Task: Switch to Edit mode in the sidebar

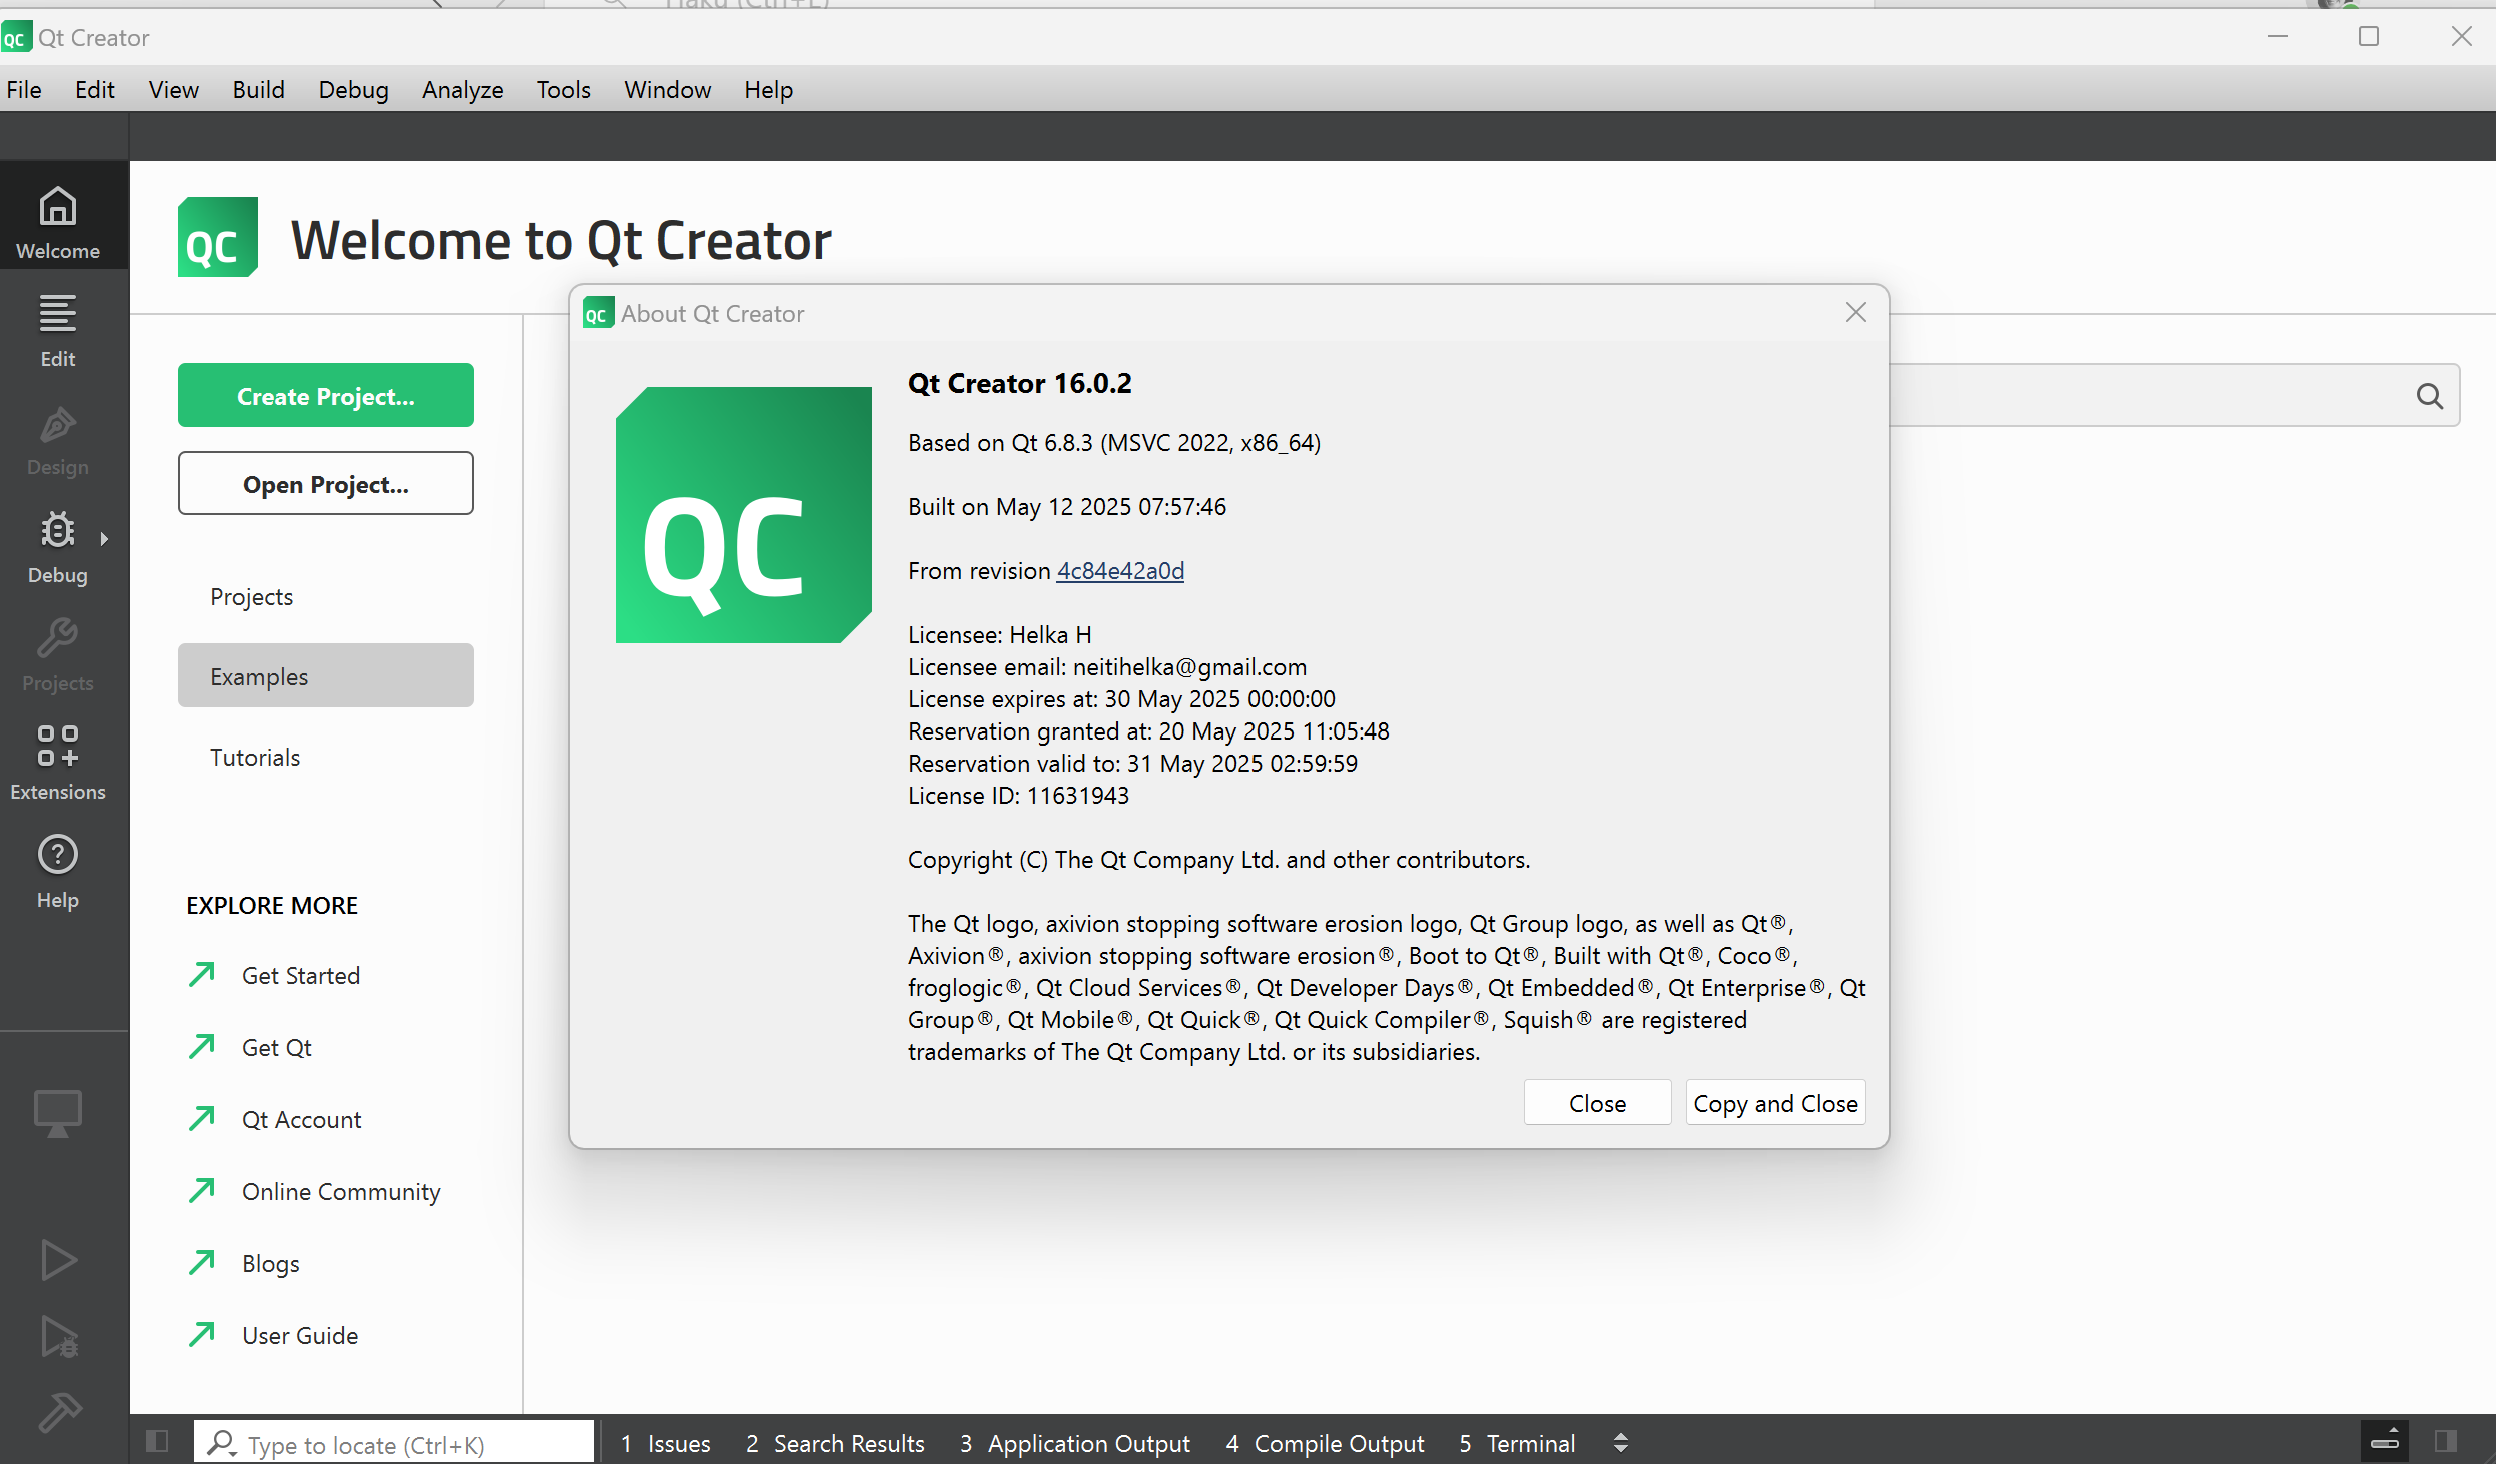Action: [x=58, y=331]
